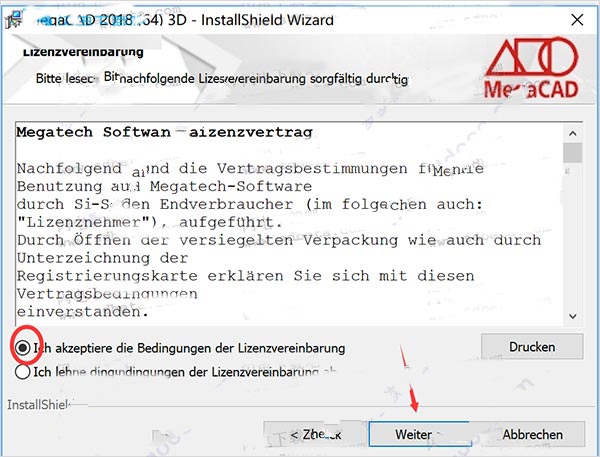Click the scrollbar down arrow in license text
600x457 pixels.
(x=572, y=316)
